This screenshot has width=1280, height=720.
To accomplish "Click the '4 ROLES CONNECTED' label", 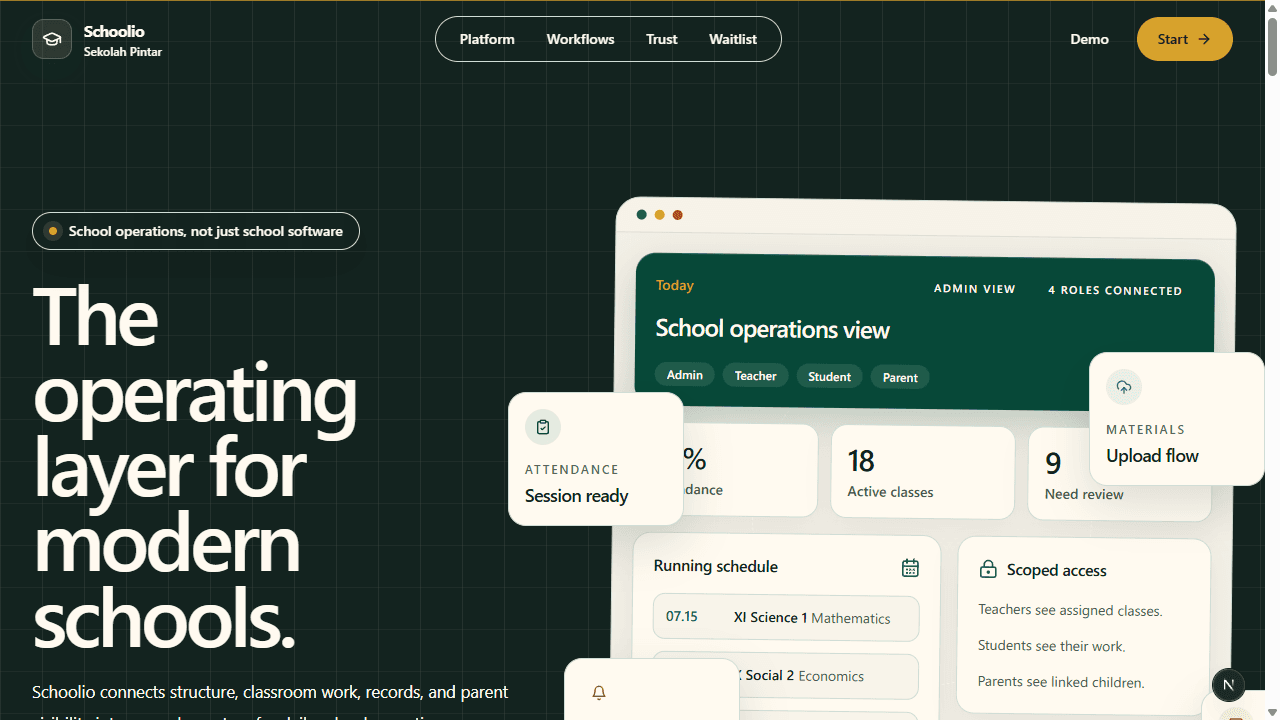I will tap(1115, 291).
